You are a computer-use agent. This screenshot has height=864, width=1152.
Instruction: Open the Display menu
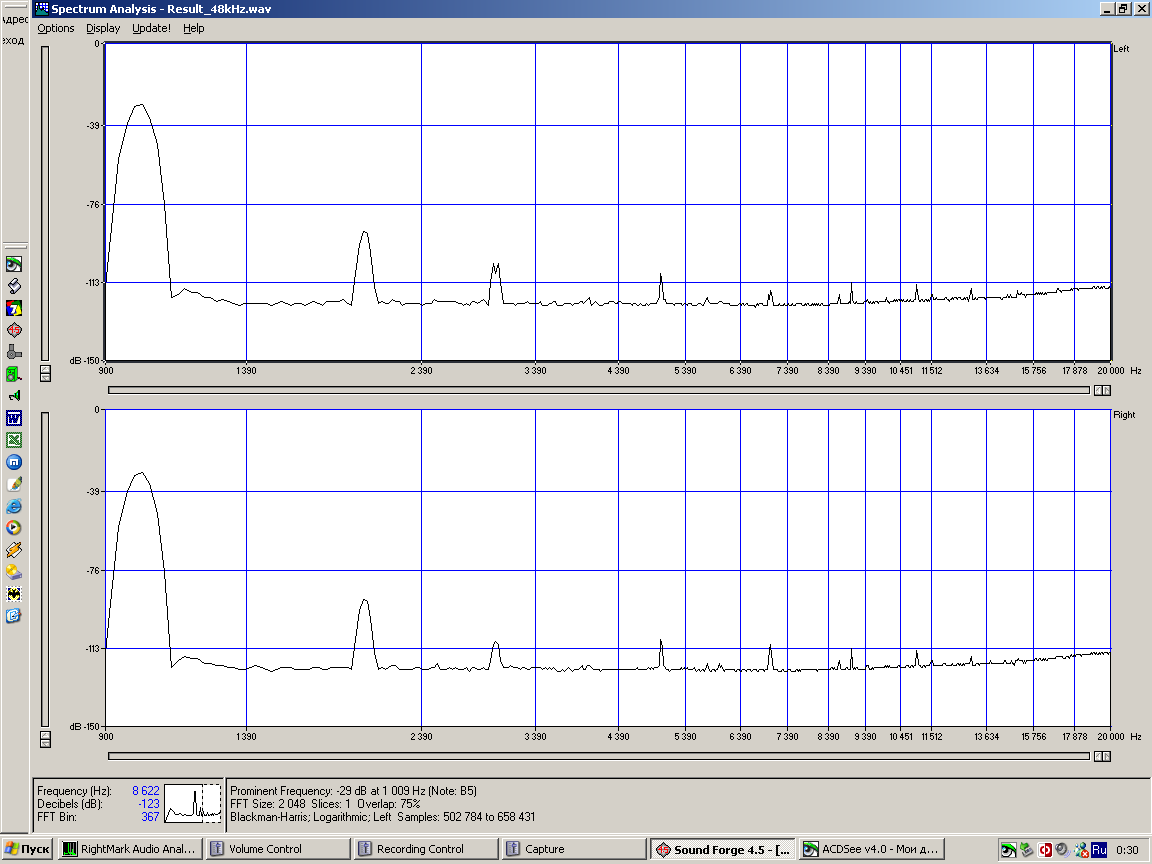pos(103,28)
